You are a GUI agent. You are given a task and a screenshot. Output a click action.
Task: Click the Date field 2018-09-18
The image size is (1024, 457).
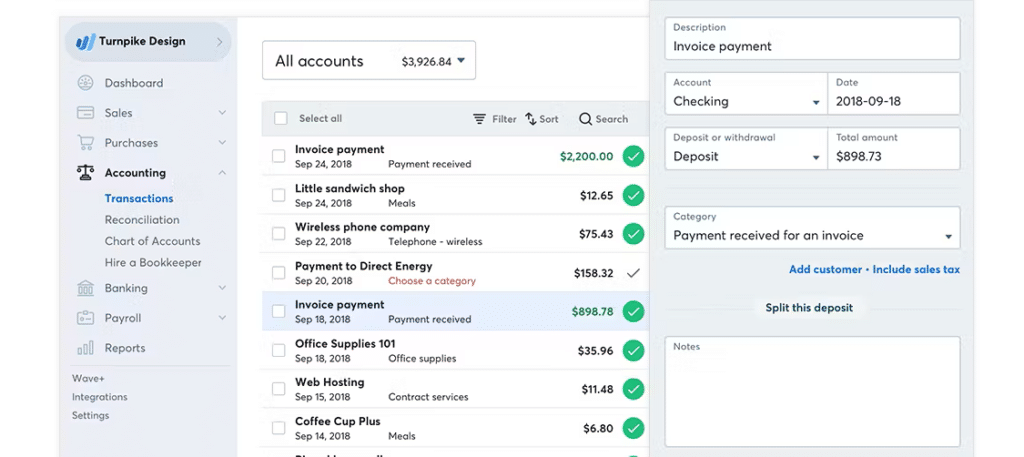pyautogui.click(x=894, y=93)
